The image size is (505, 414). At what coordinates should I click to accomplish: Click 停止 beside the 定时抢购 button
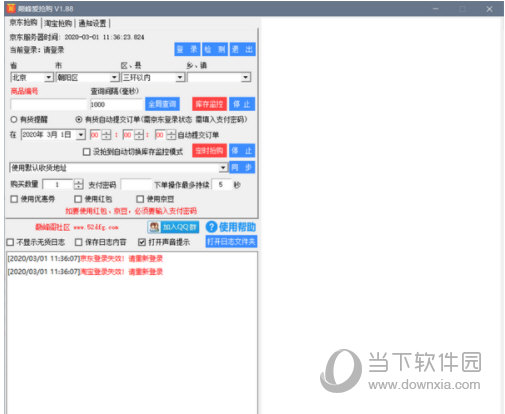[x=242, y=150]
